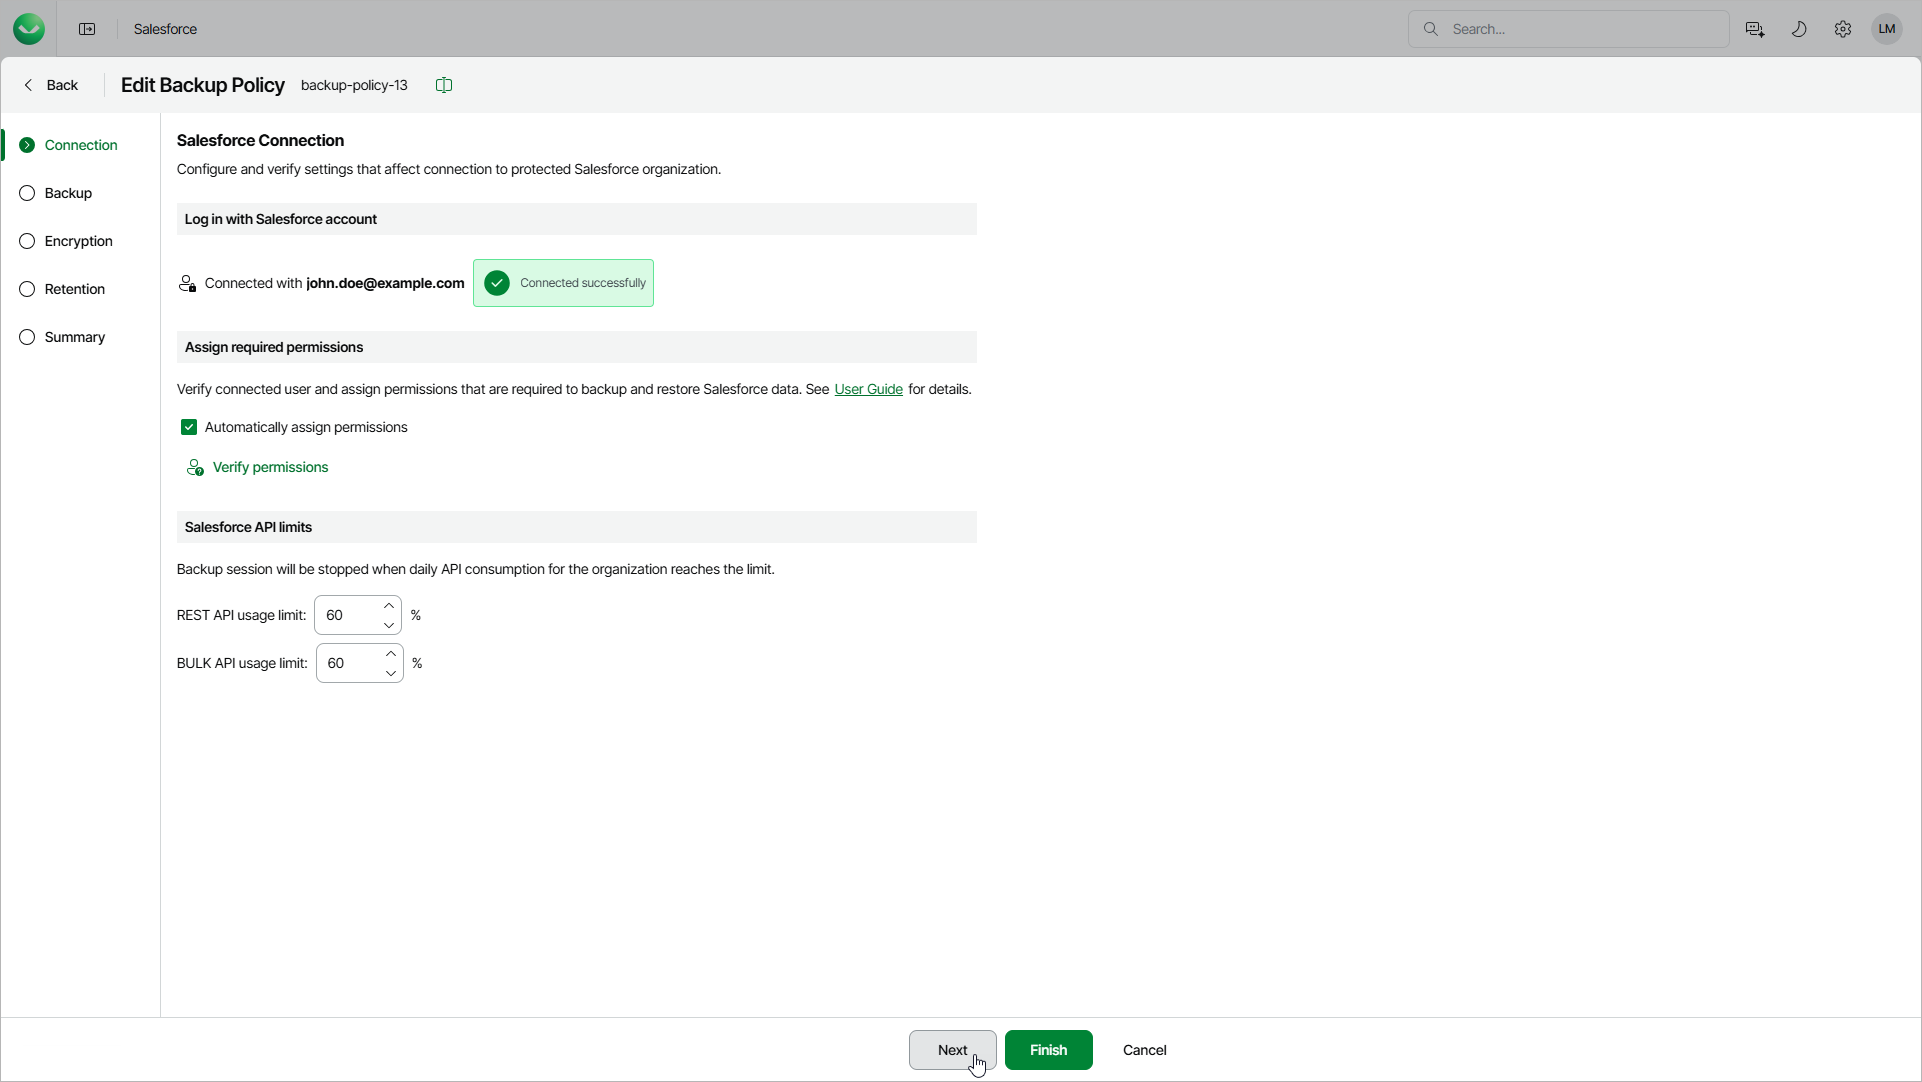Go back with the Back arrow

point(51,85)
